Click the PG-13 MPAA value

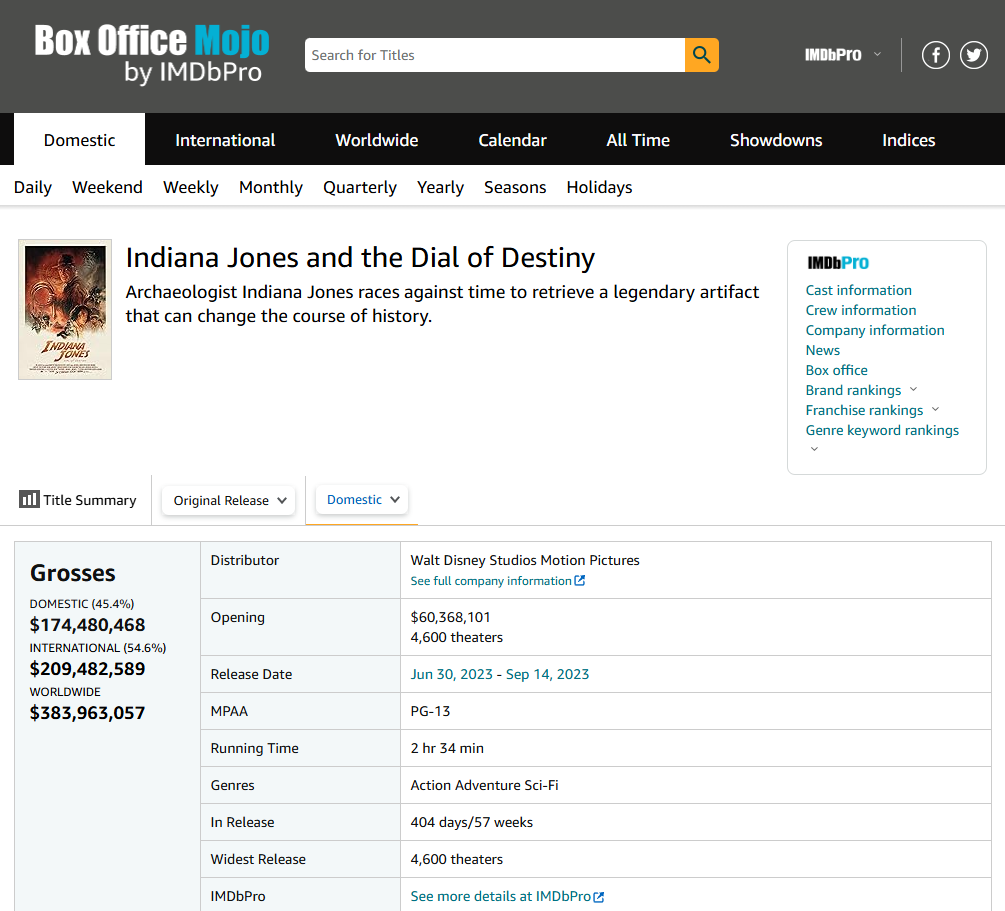click(x=430, y=711)
